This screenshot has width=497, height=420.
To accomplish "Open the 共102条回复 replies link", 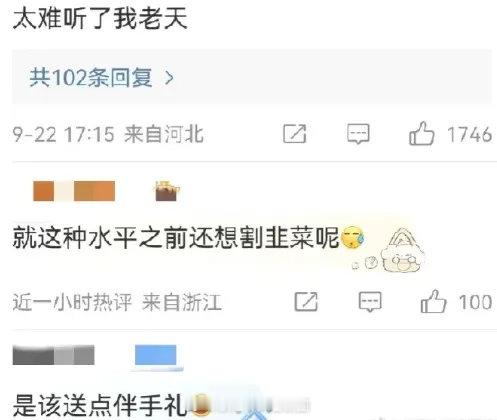I will click(91, 78).
